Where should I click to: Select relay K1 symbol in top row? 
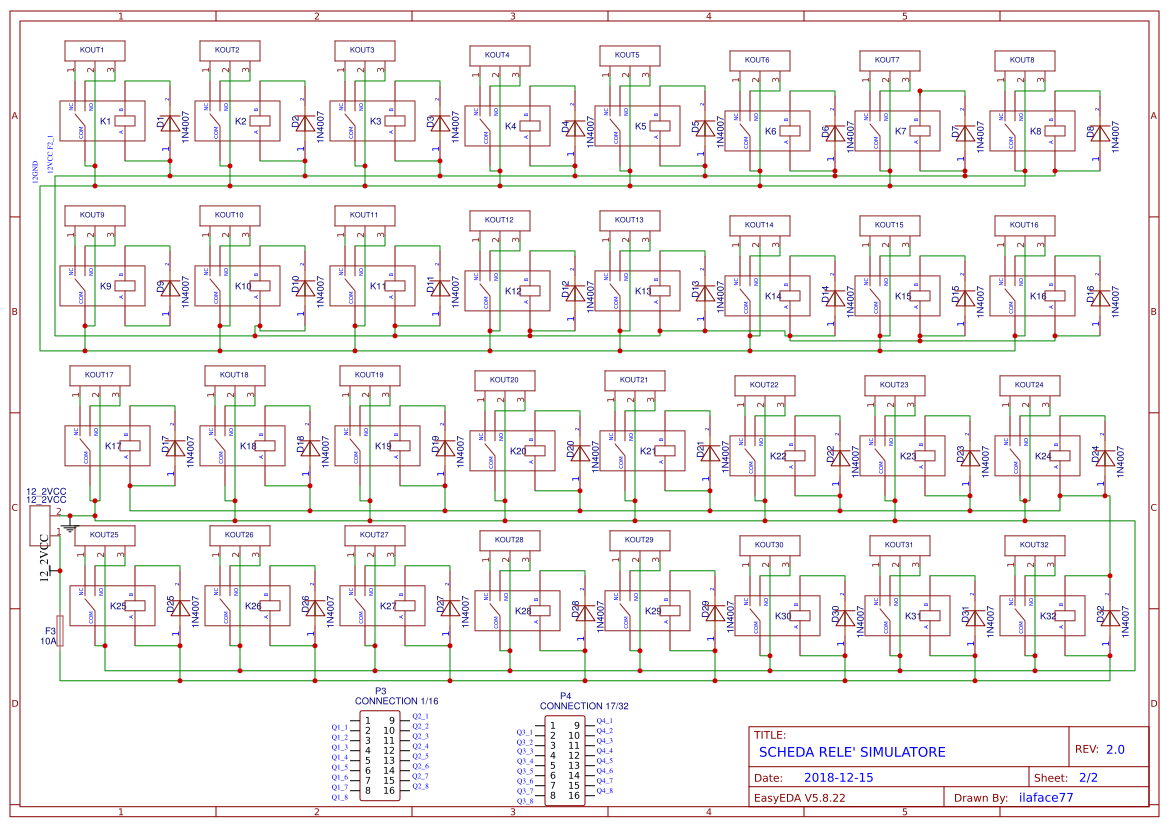point(105,122)
